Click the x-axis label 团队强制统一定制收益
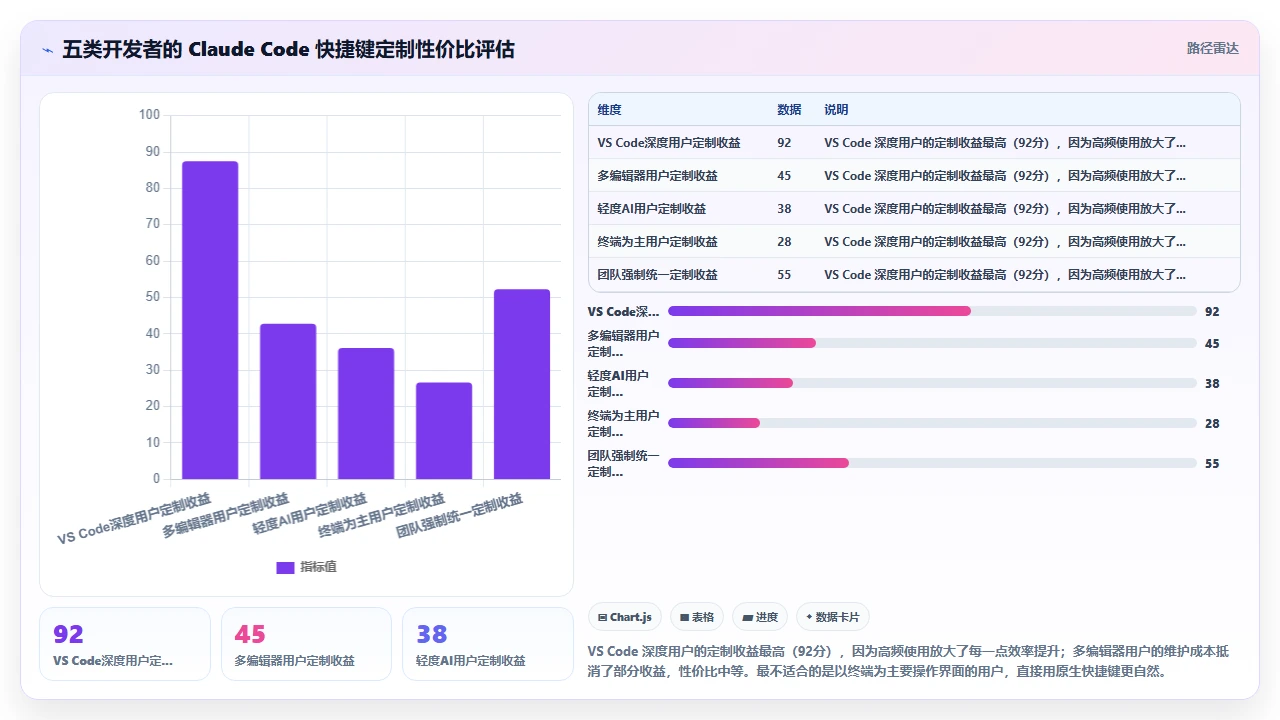 coord(461,516)
